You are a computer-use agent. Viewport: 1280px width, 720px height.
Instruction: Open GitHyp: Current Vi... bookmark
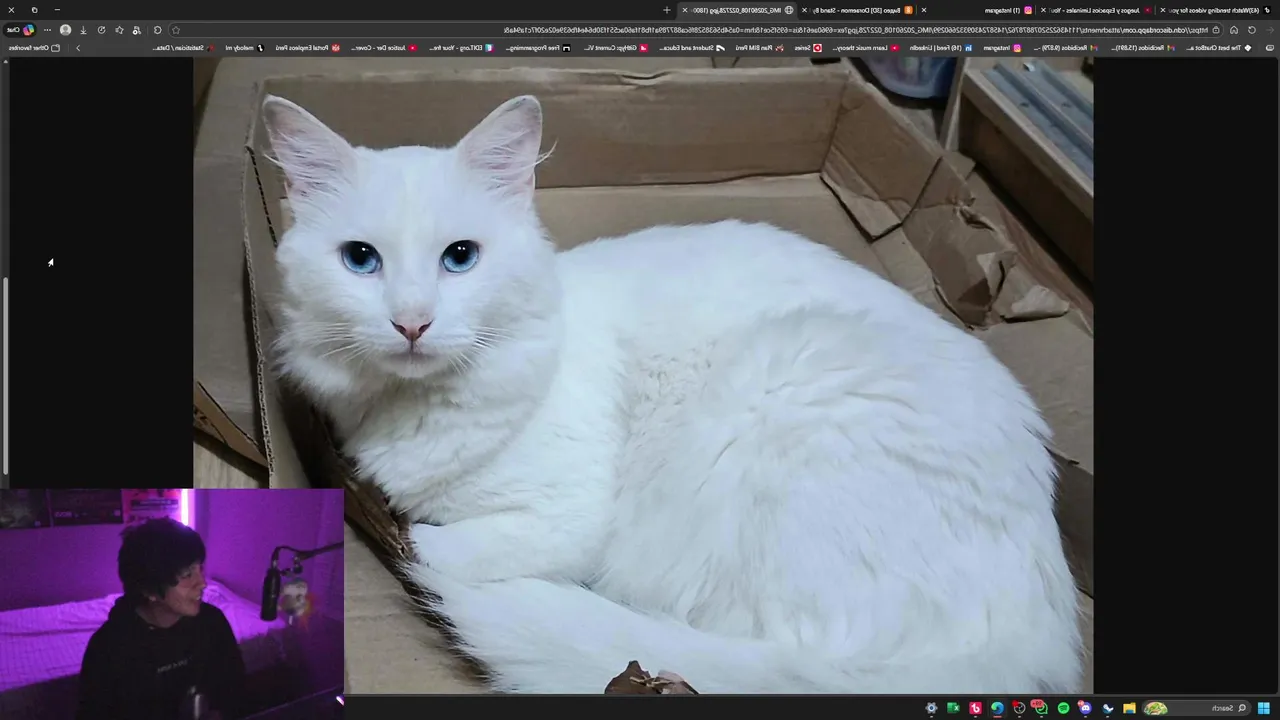tap(615, 48)
